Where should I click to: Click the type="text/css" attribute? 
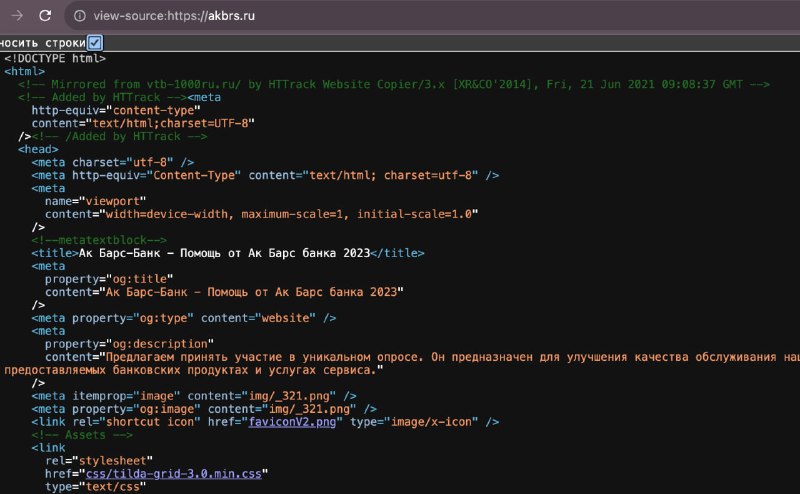click(x=95, y=487)
